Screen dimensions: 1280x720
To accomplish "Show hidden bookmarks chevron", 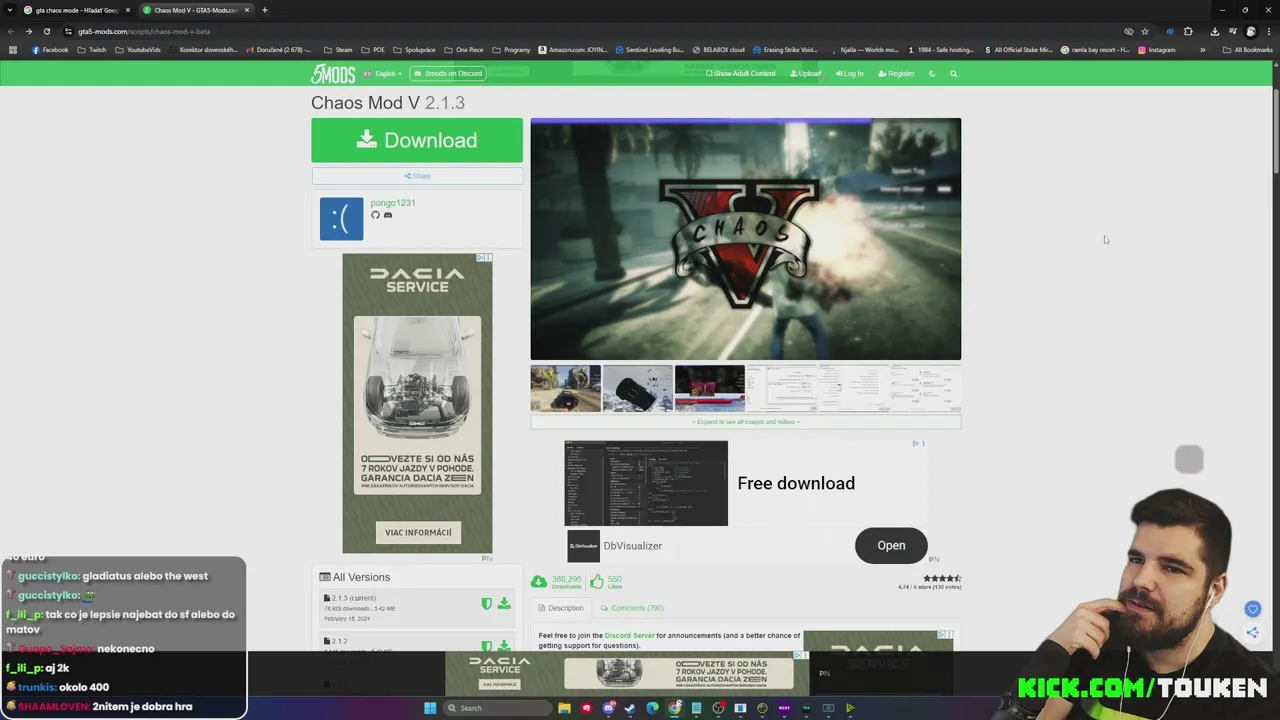I will [x=1202, y=50].
